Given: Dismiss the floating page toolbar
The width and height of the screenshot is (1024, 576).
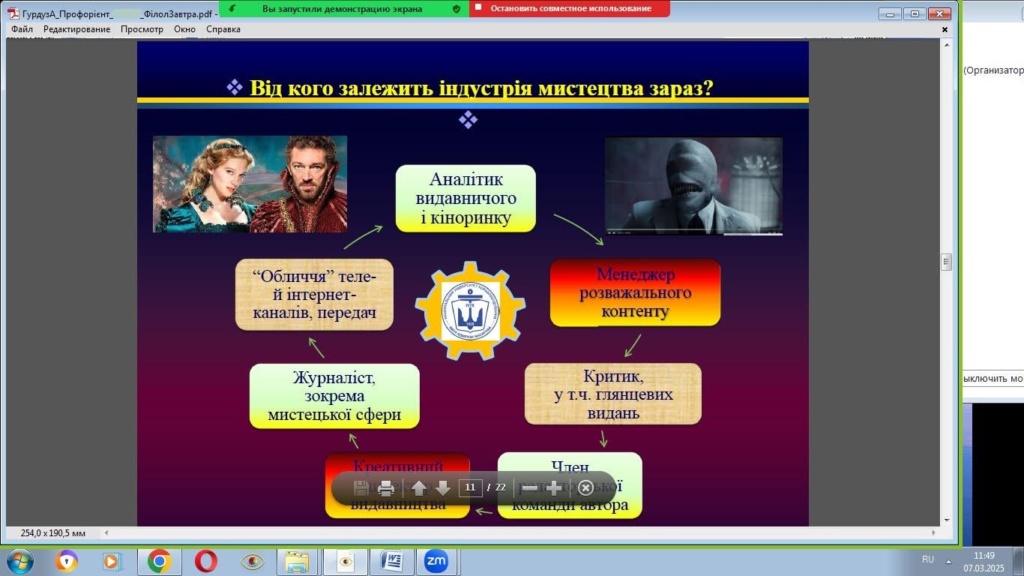Looking at the screenshot, I should pos(586,487).
